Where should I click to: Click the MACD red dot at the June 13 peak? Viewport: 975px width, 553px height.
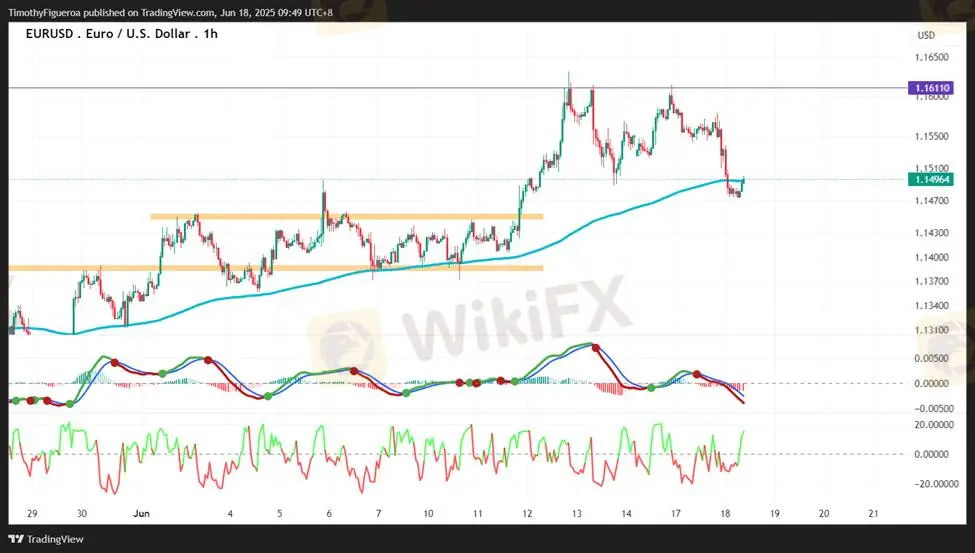click(x=596, y=348)
